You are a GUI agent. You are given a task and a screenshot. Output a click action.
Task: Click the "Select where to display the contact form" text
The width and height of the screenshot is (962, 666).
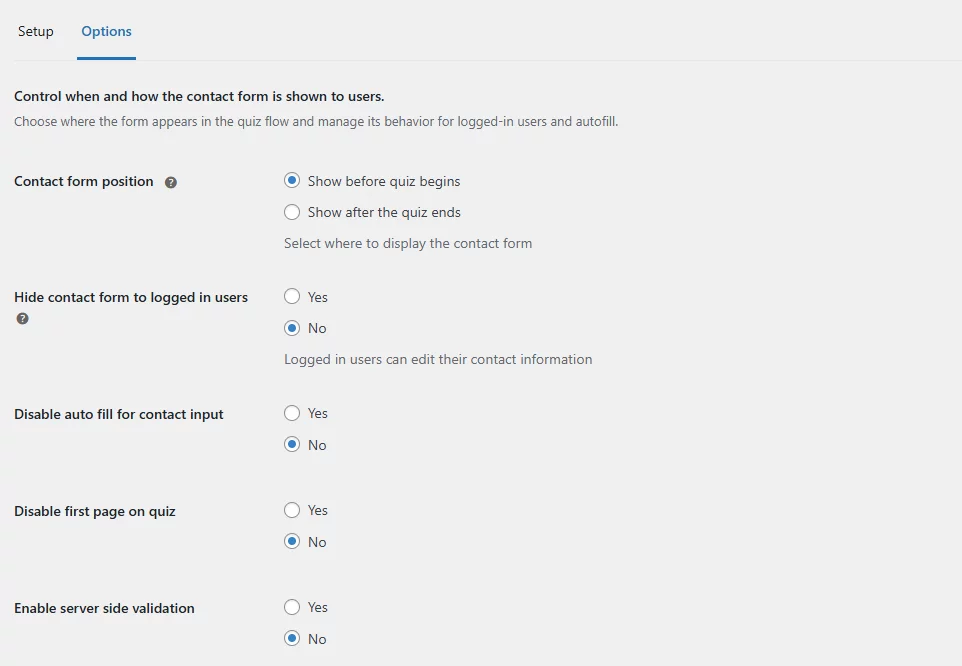(408, 242)
